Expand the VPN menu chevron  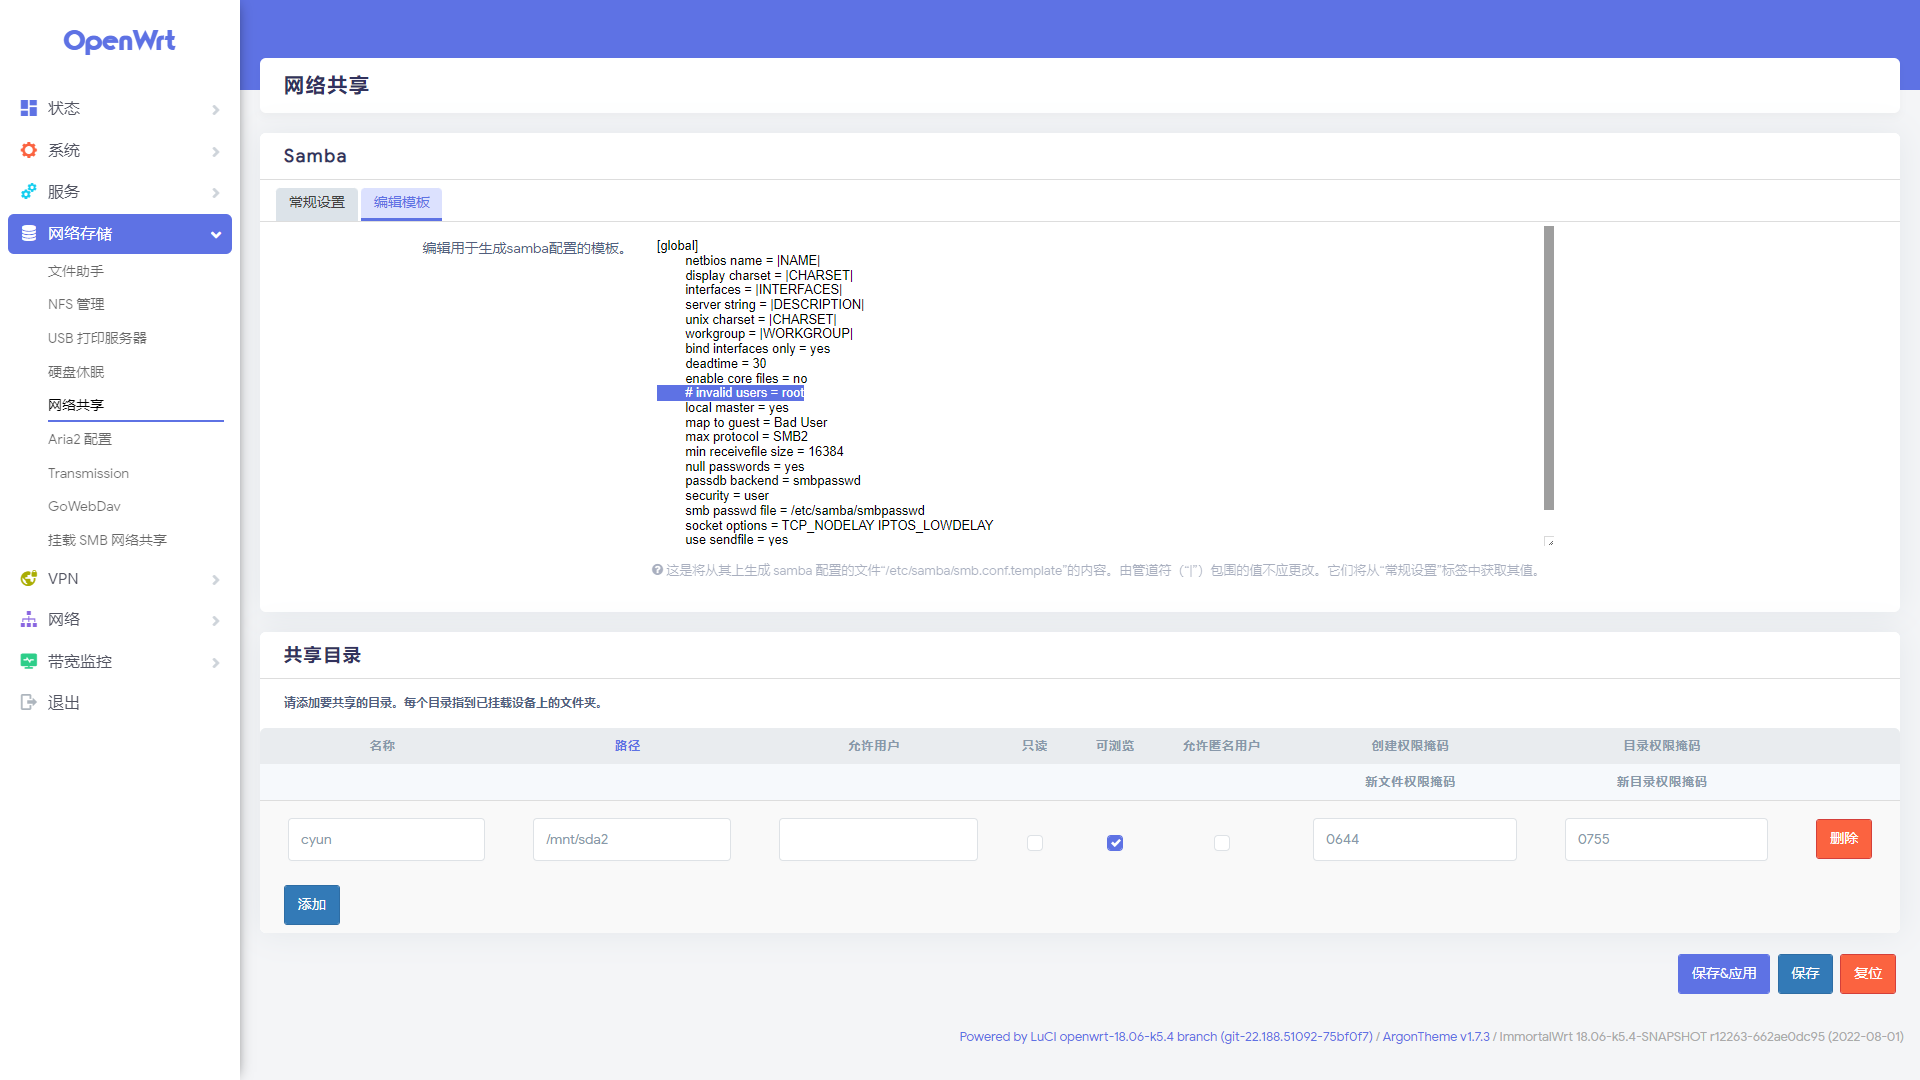pyautogui.click(x=216, y=579)
